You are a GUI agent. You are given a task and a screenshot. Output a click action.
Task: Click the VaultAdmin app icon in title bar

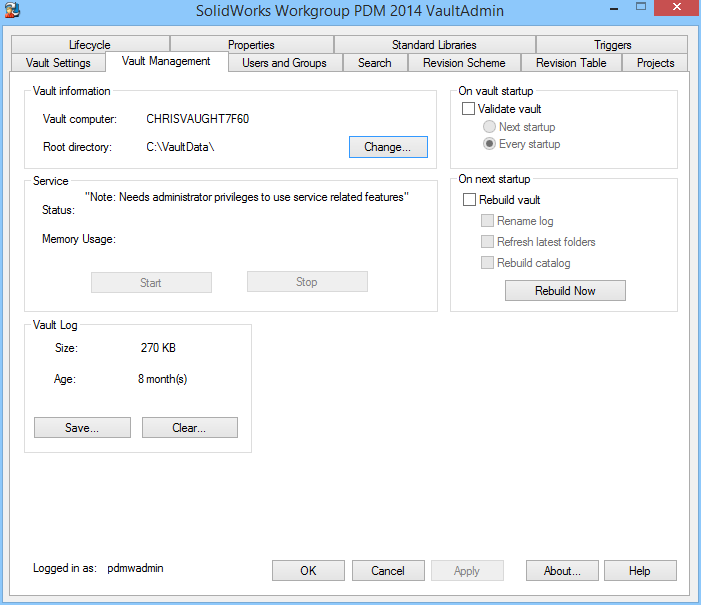pyautogui.click(x=12, y=10)
